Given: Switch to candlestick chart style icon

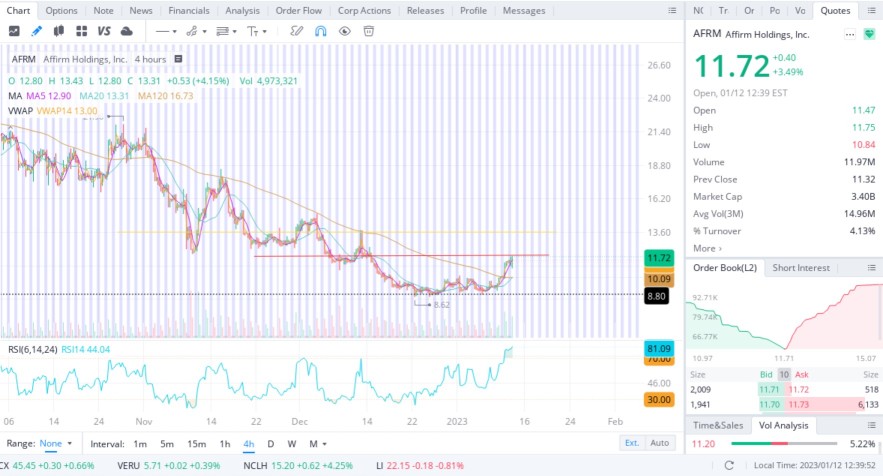Looking at the screenshot, I should click(59, 32).
